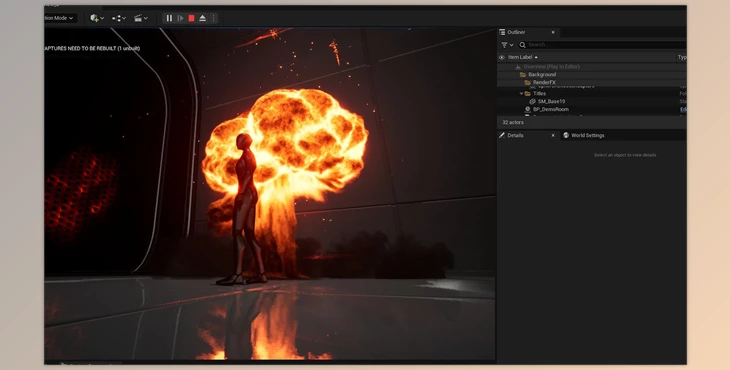Viewport: 730px width, 370px height.
Task: Collapse the Titles folder arrow
Action: pos(521,94)
